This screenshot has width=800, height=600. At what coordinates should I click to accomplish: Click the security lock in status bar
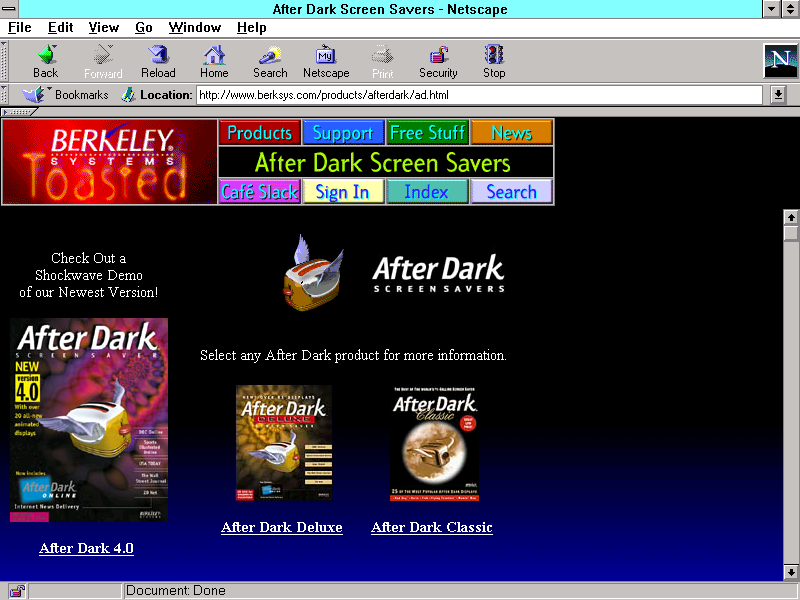pyautogui.click(x=17, y=591)
